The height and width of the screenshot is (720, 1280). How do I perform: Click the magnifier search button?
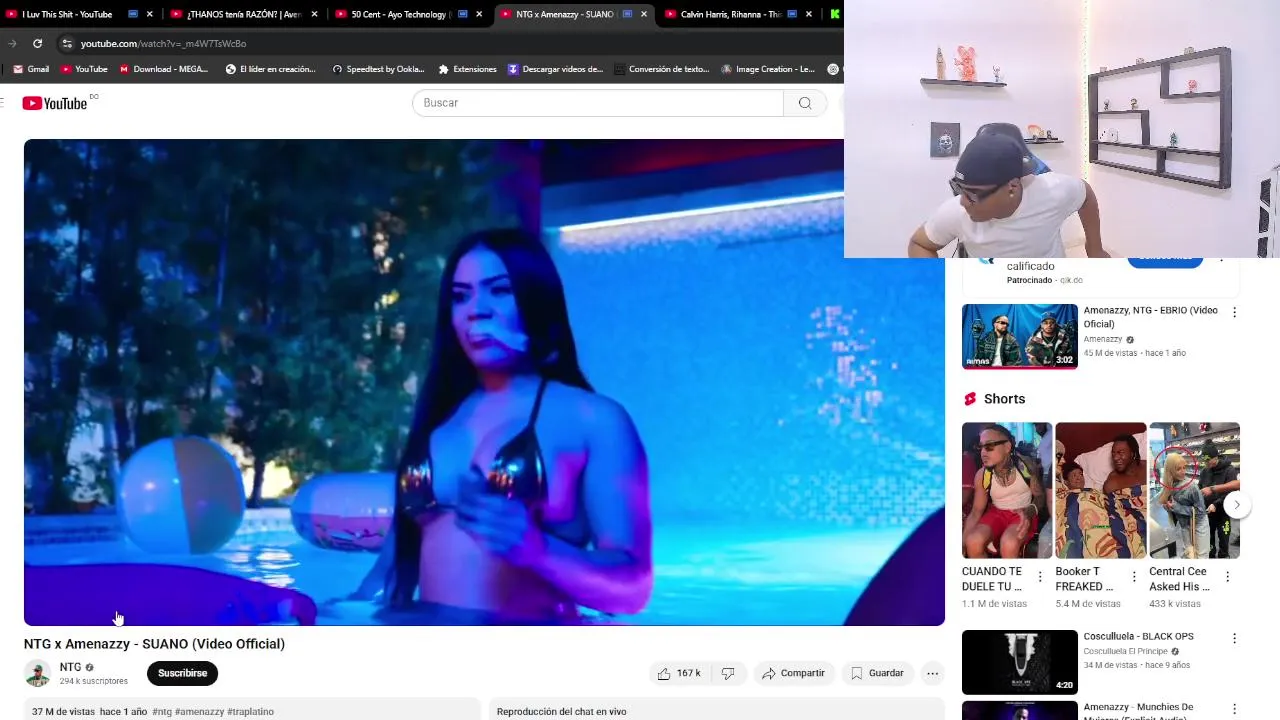[x=805, y=103]
